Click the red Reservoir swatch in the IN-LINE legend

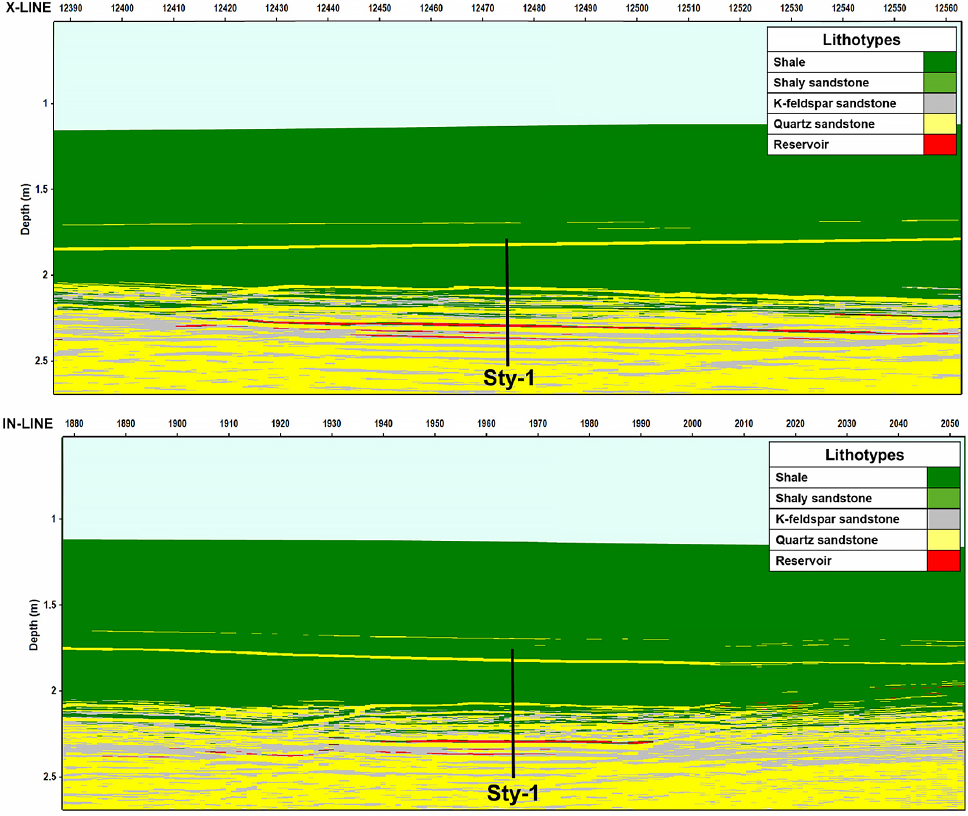coord(943,561)
